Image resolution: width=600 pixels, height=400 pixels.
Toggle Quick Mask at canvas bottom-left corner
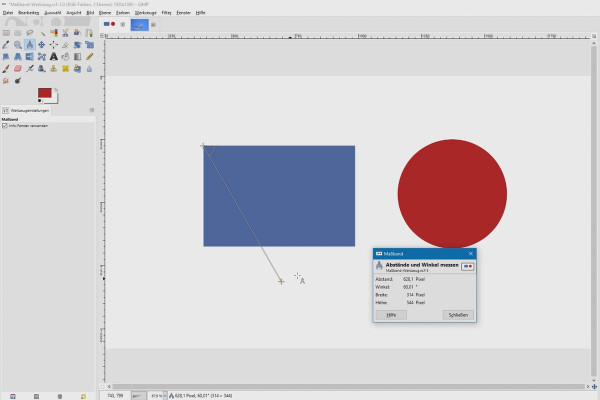pos(102,386)
